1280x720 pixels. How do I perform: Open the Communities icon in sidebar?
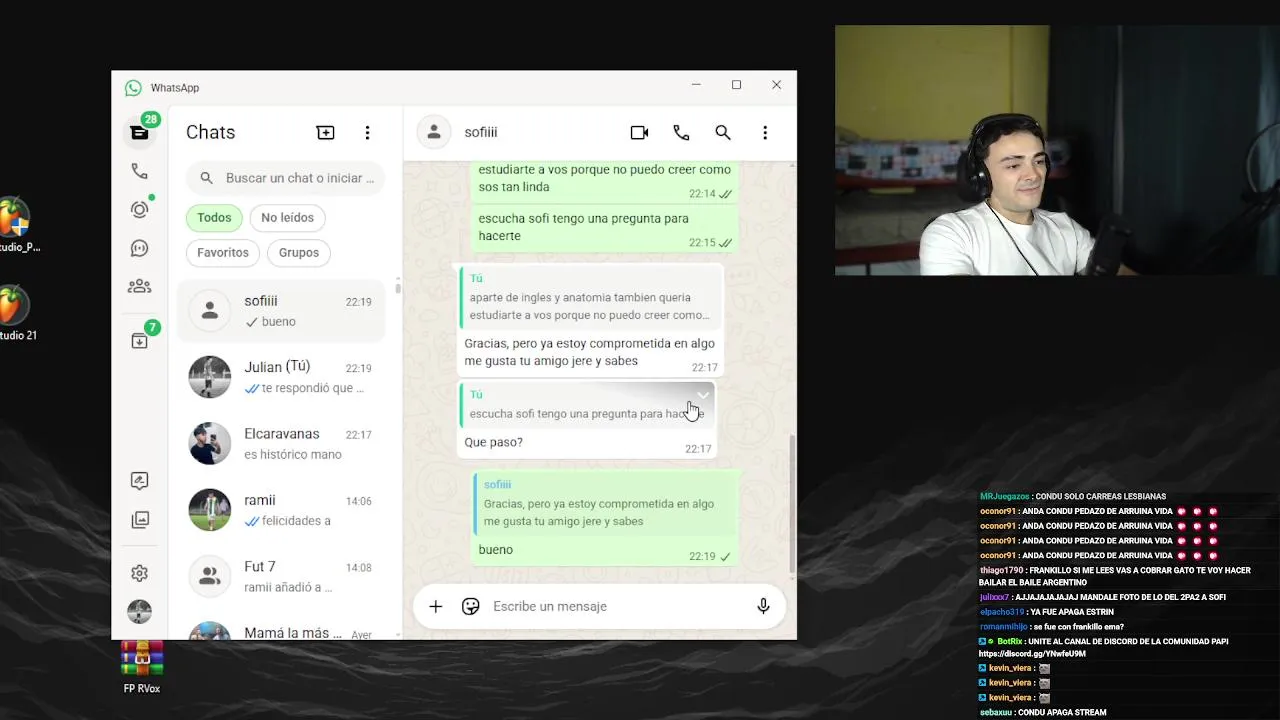(139, 286)
